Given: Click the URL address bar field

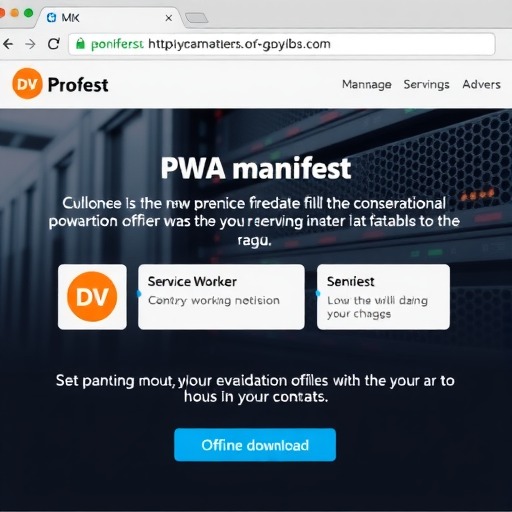Looking at the screenshot, I should pyautogui.click(x=282, y=44).
